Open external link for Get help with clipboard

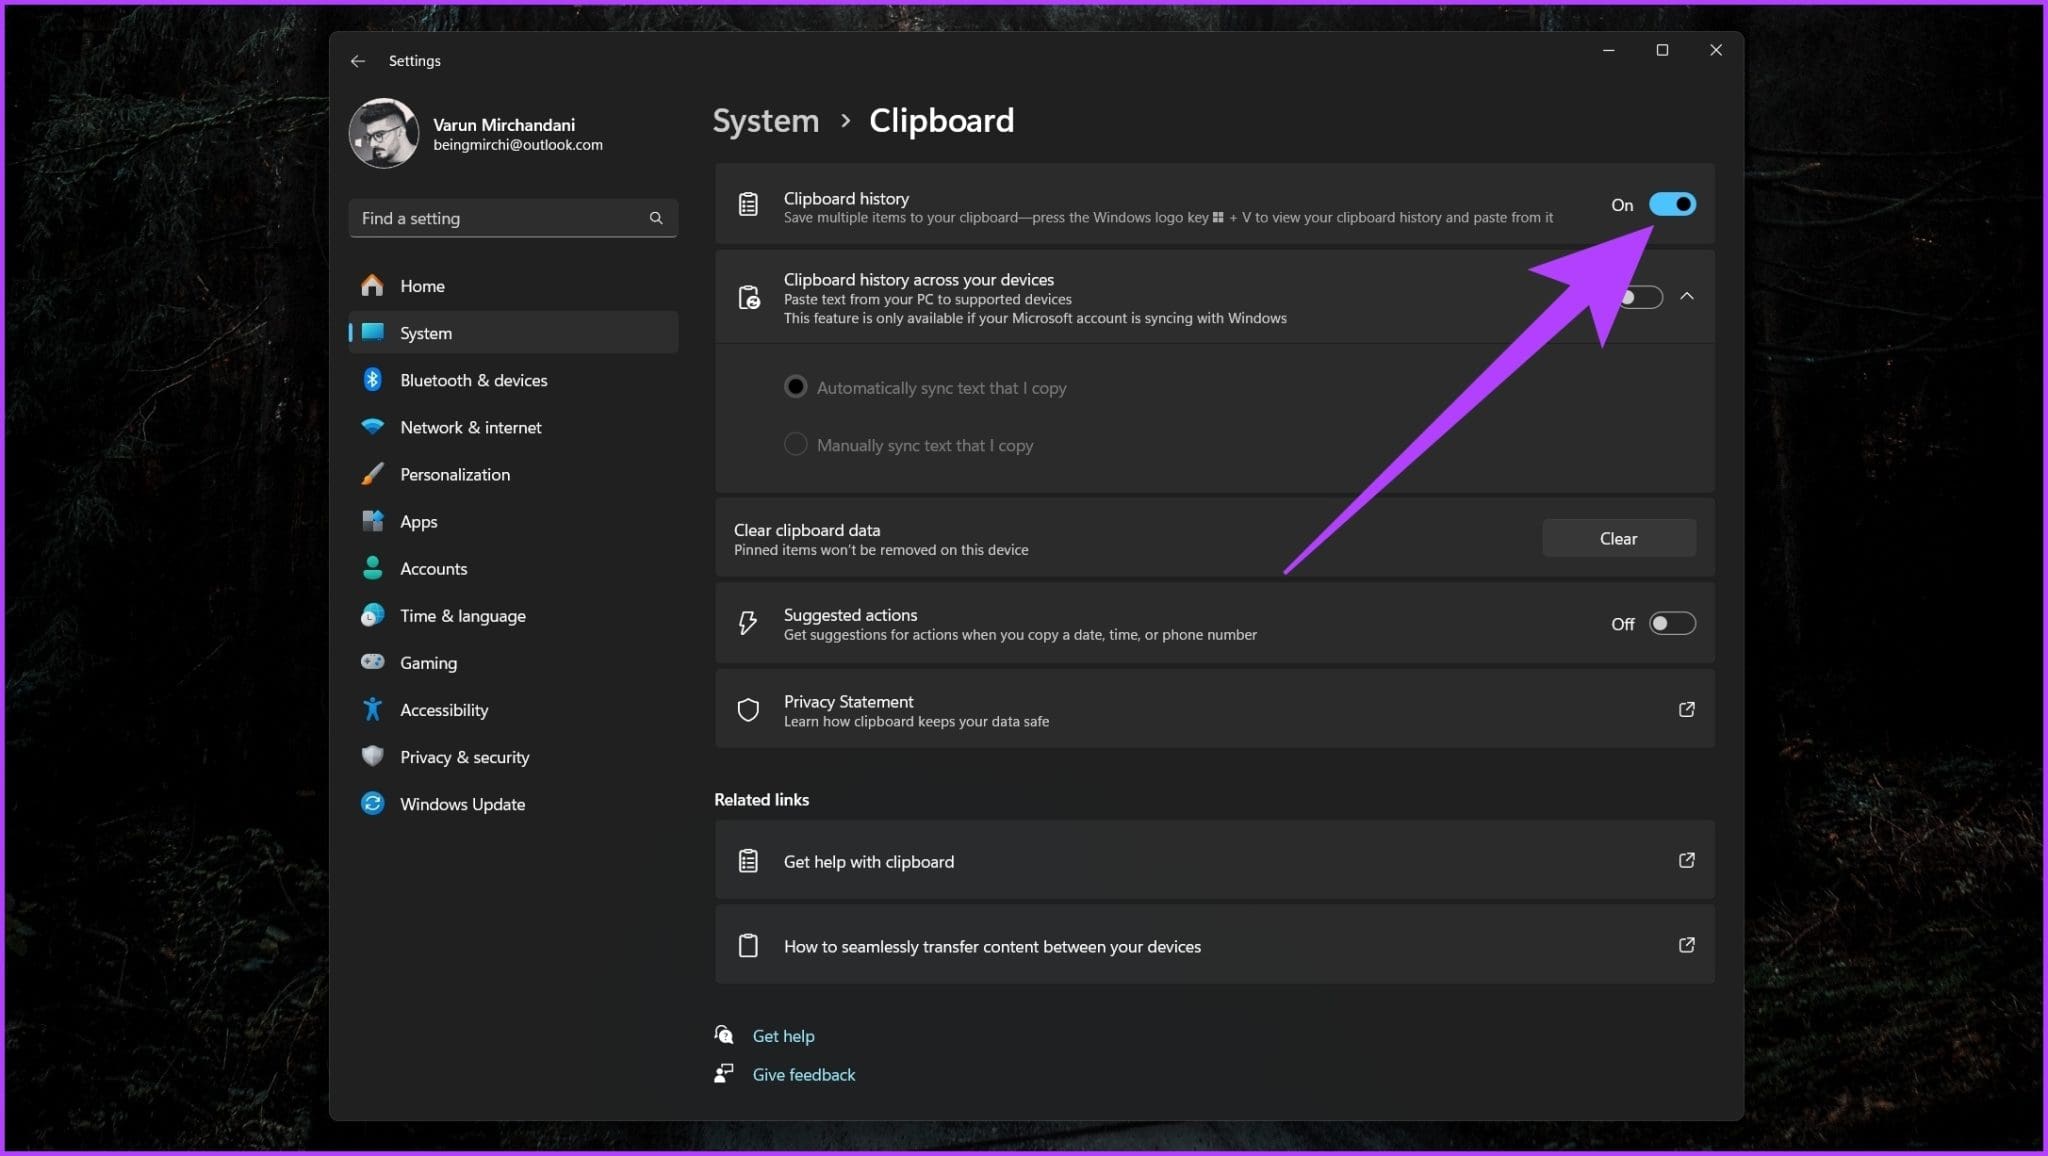(1687, 860)
